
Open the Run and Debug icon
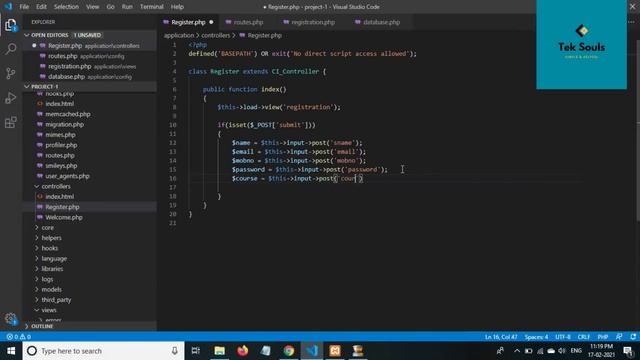[11, 98]
